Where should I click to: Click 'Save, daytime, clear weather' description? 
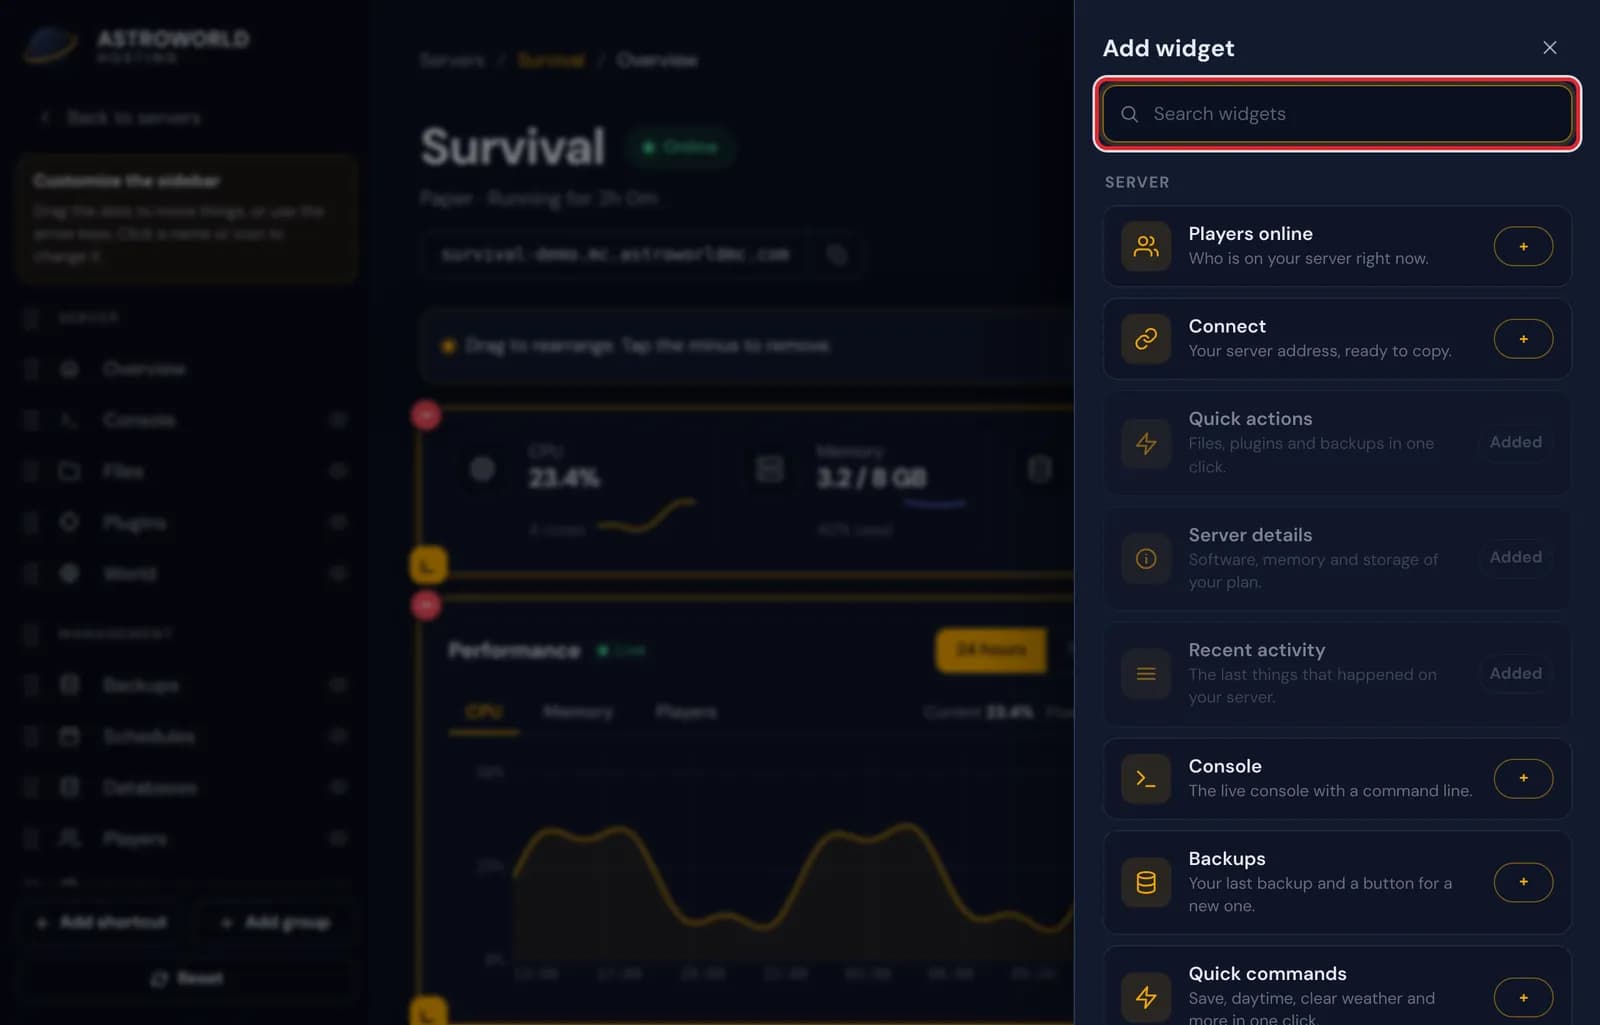(x=1311, y=1008)
